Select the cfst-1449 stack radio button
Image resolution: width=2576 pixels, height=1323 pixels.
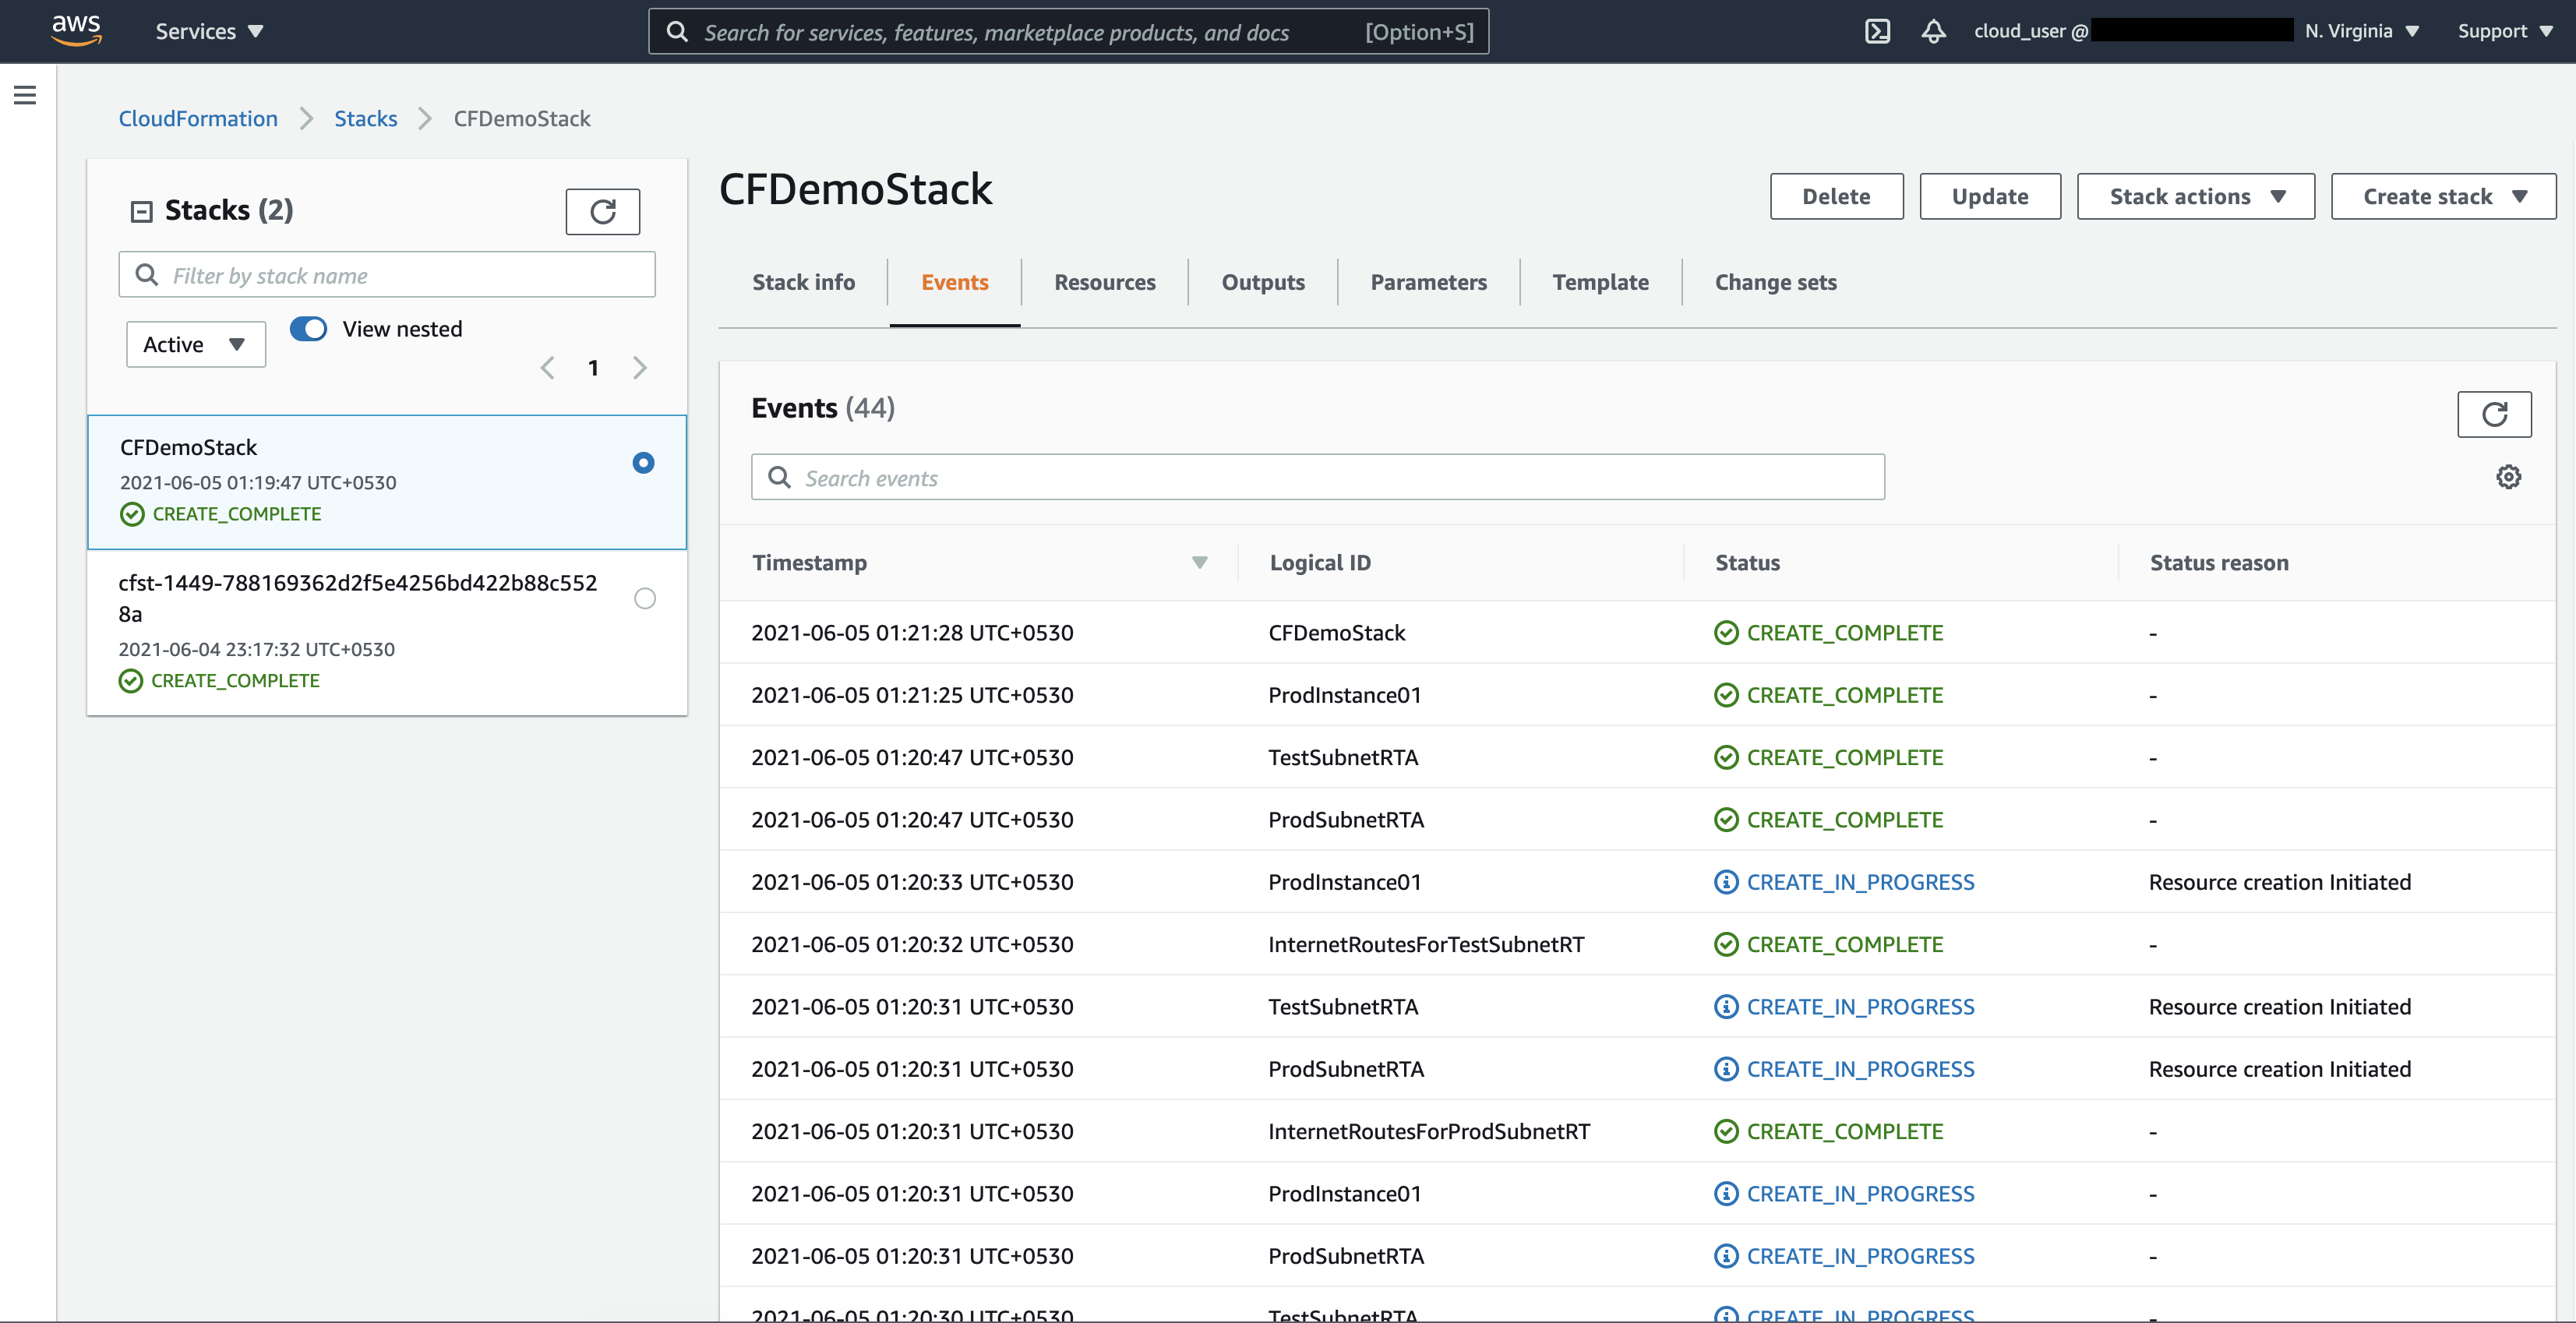pyautogui.click(x=645, y=599)
